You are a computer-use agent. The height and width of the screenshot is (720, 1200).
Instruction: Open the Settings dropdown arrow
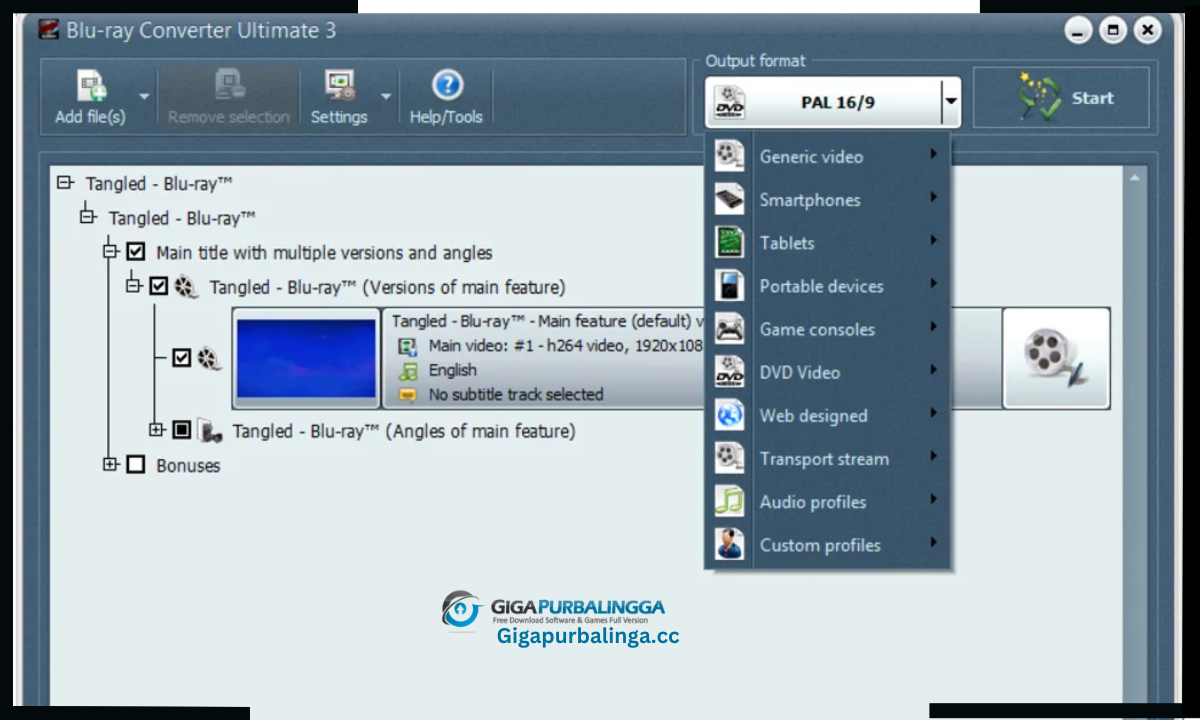pyautogui.click(x=386, y=97)
